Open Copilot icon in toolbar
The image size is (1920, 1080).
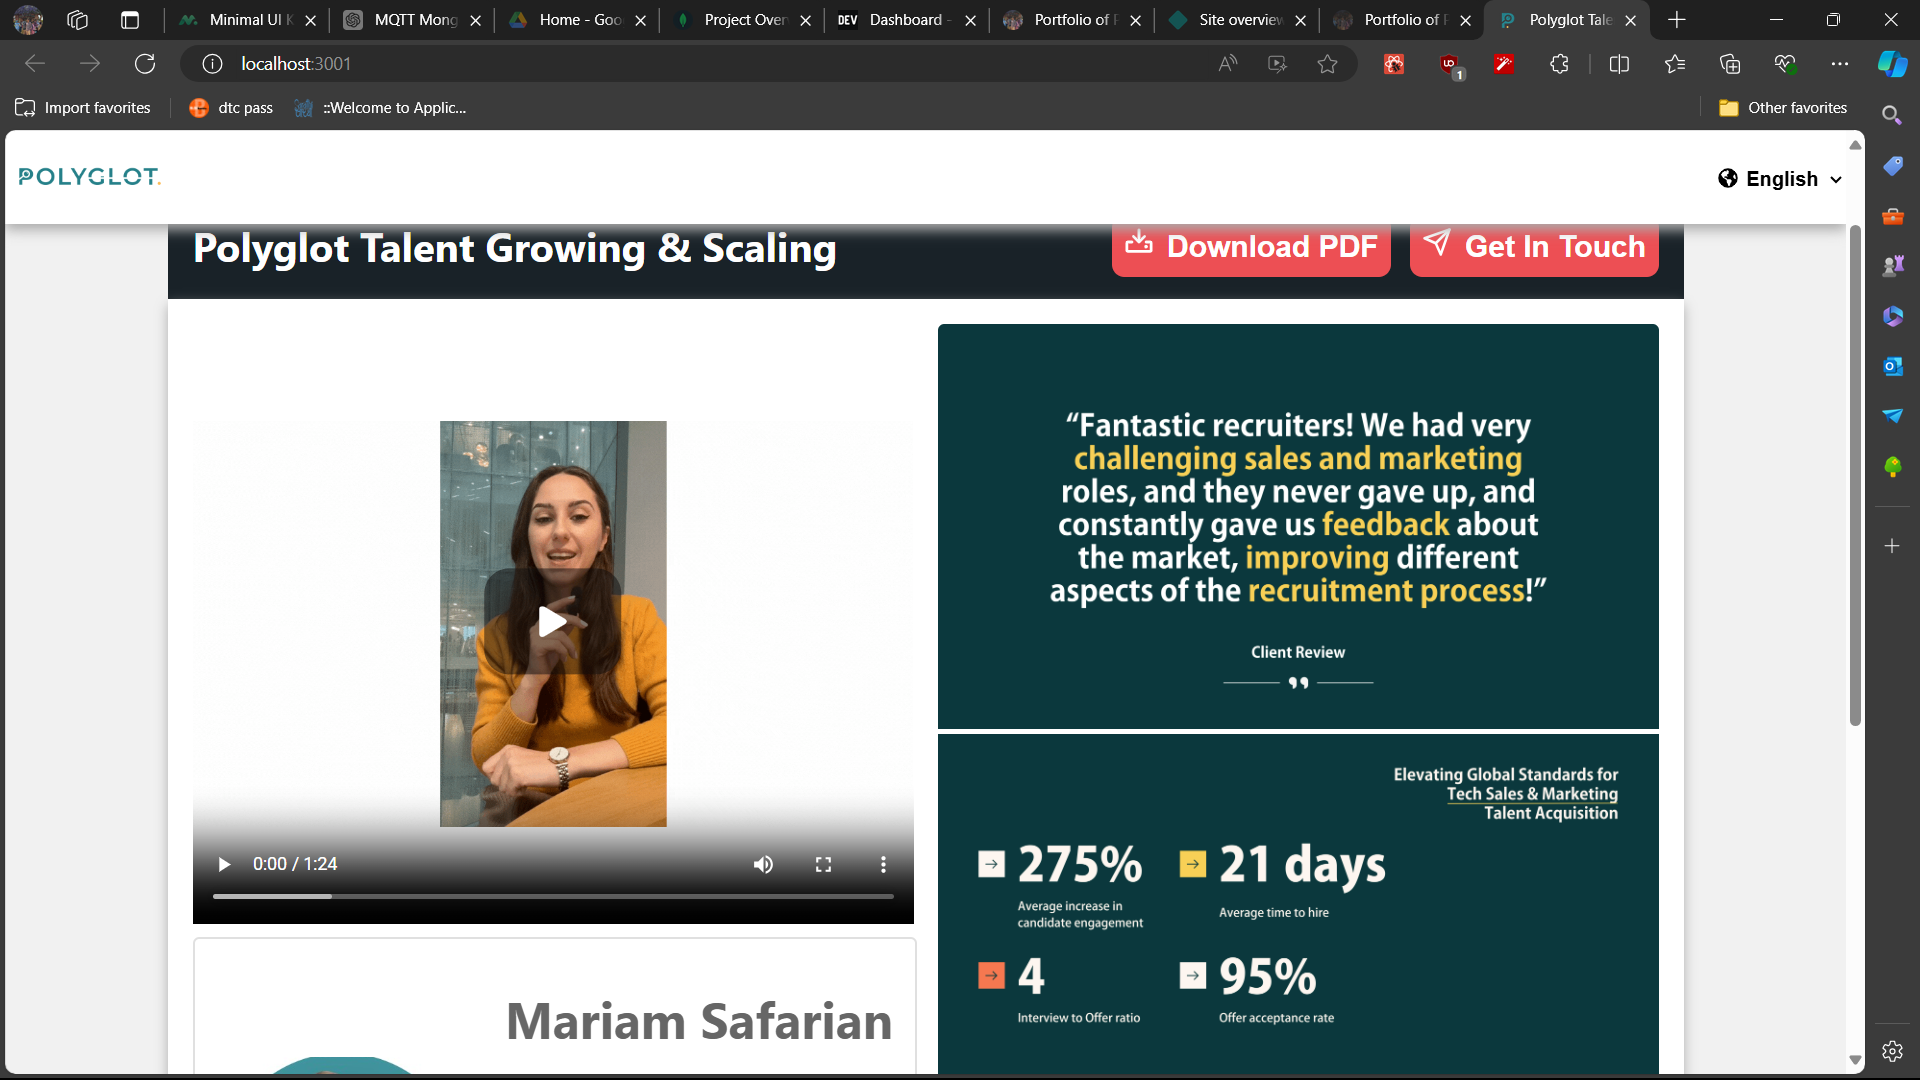tap(1892, 64)
